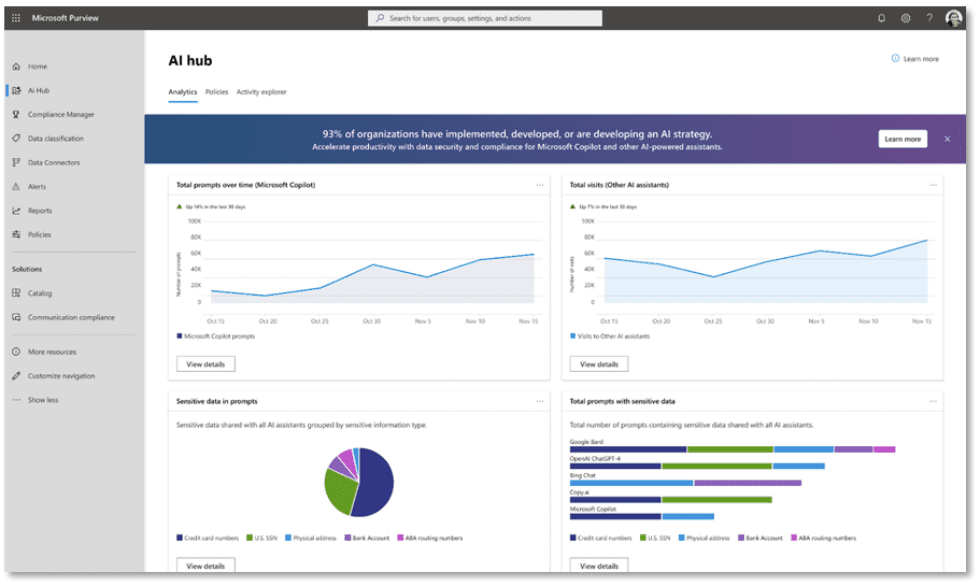Screen dimensions: 976x582
Task: Click the Show less ellipsis icon
Action: (16, 400)
